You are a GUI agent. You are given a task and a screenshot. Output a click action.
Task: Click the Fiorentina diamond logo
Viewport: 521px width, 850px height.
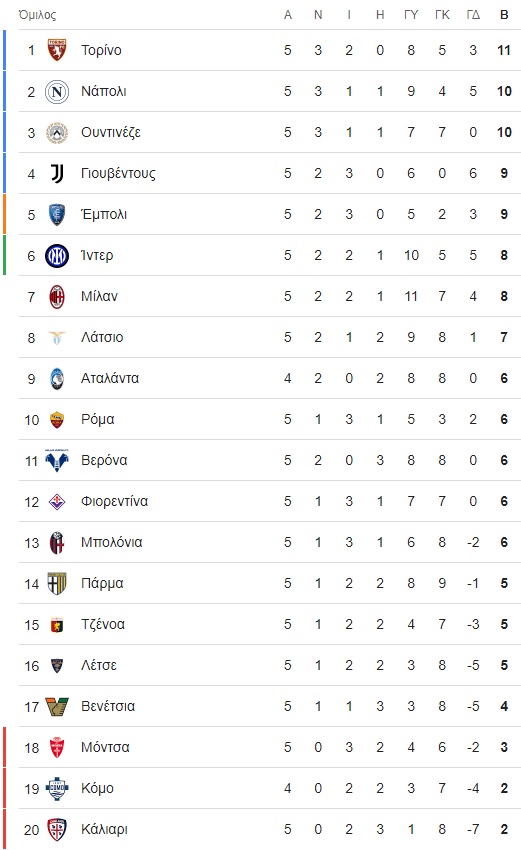point(57,501)
